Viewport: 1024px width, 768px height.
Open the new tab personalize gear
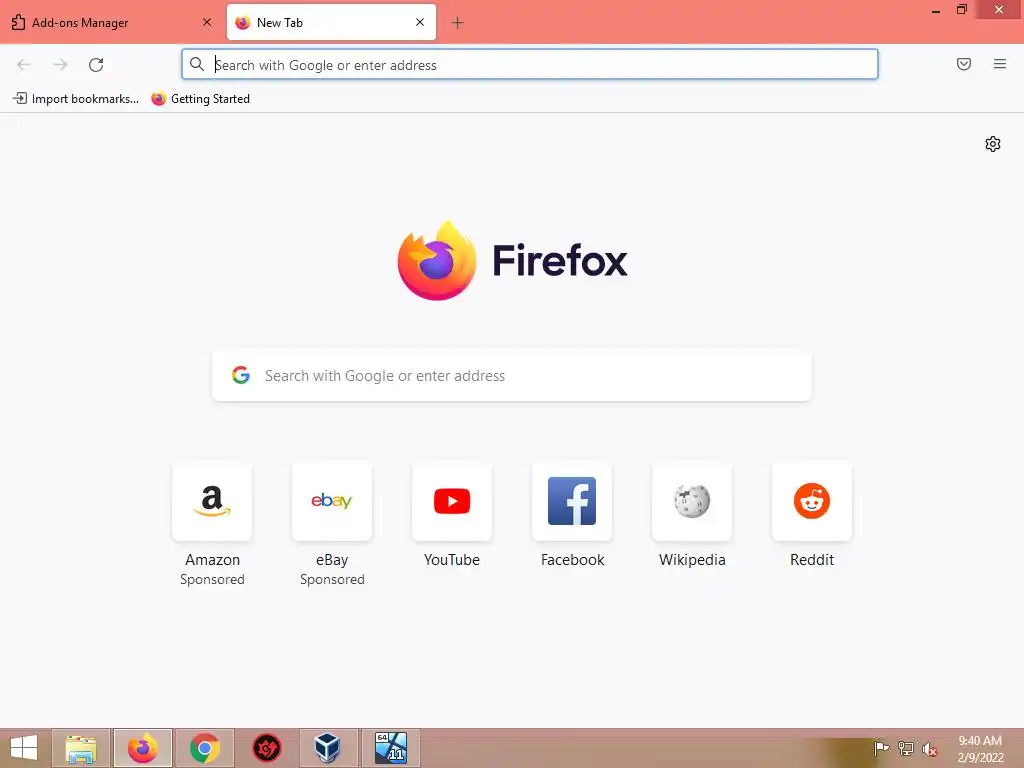(993, 144)
